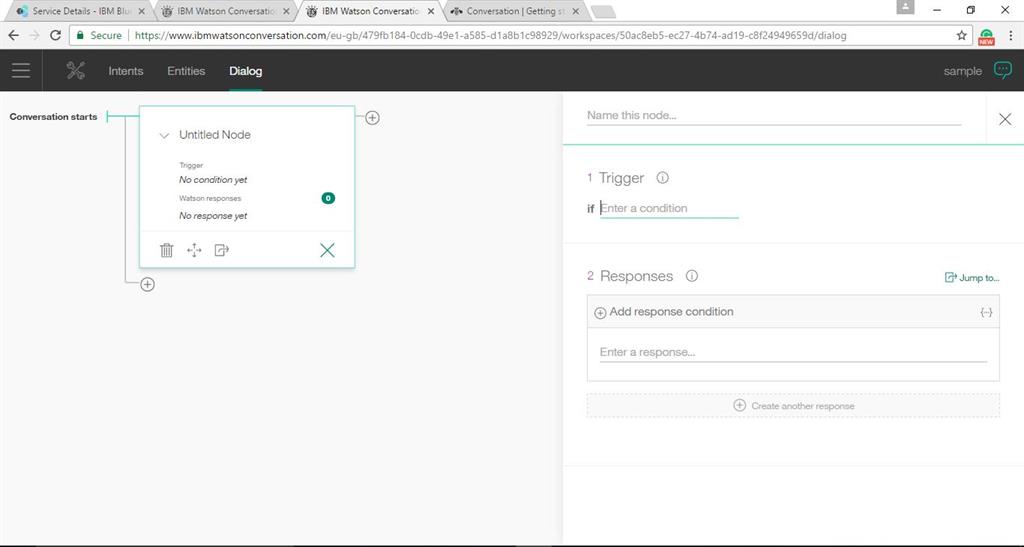Show Responses info tooltip icon
Image resolution: width=1024 pixels, height=547 pixels.
coord(692,275)
